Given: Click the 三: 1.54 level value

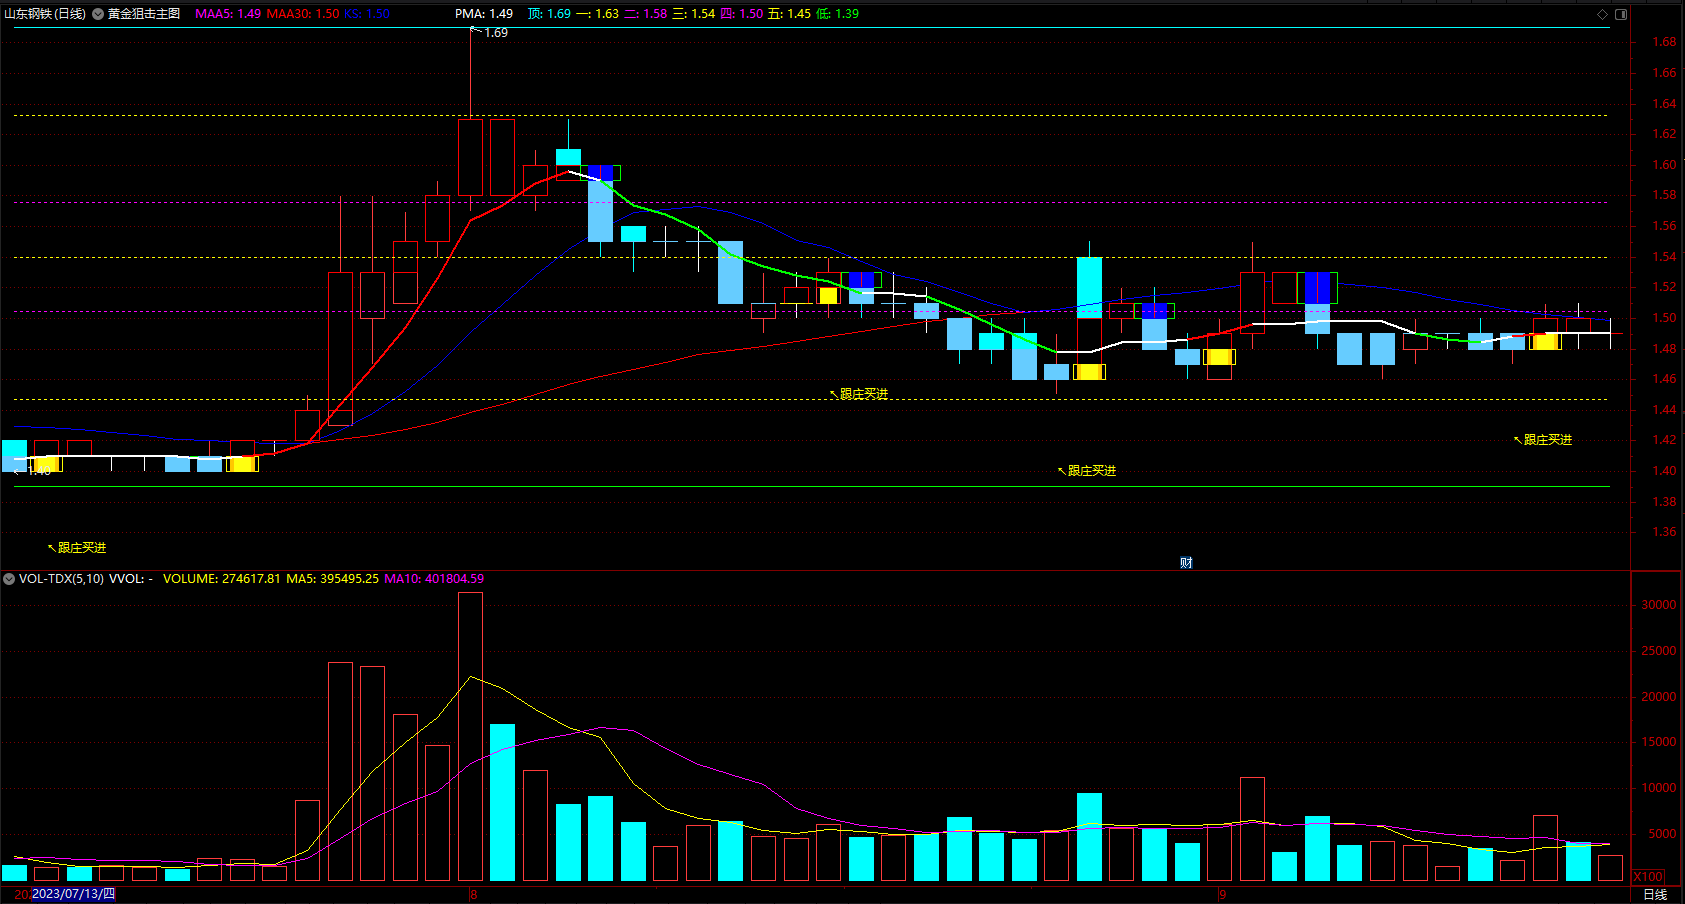Looking at the screenshot, I should [x=693, y=14].
